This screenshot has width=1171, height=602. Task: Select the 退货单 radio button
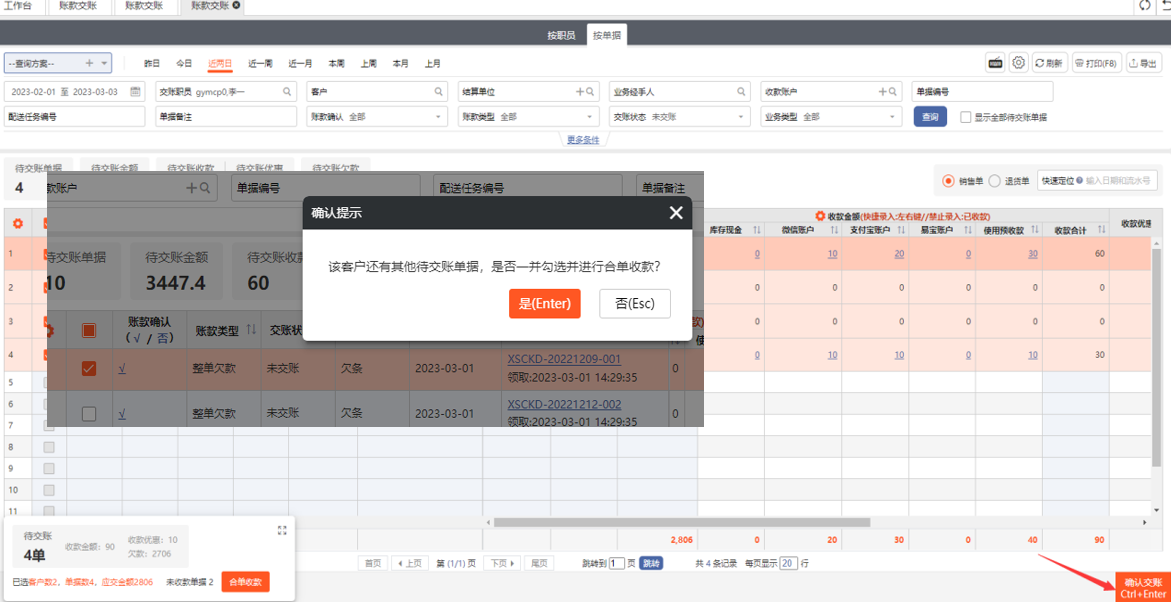coord(995,181)
